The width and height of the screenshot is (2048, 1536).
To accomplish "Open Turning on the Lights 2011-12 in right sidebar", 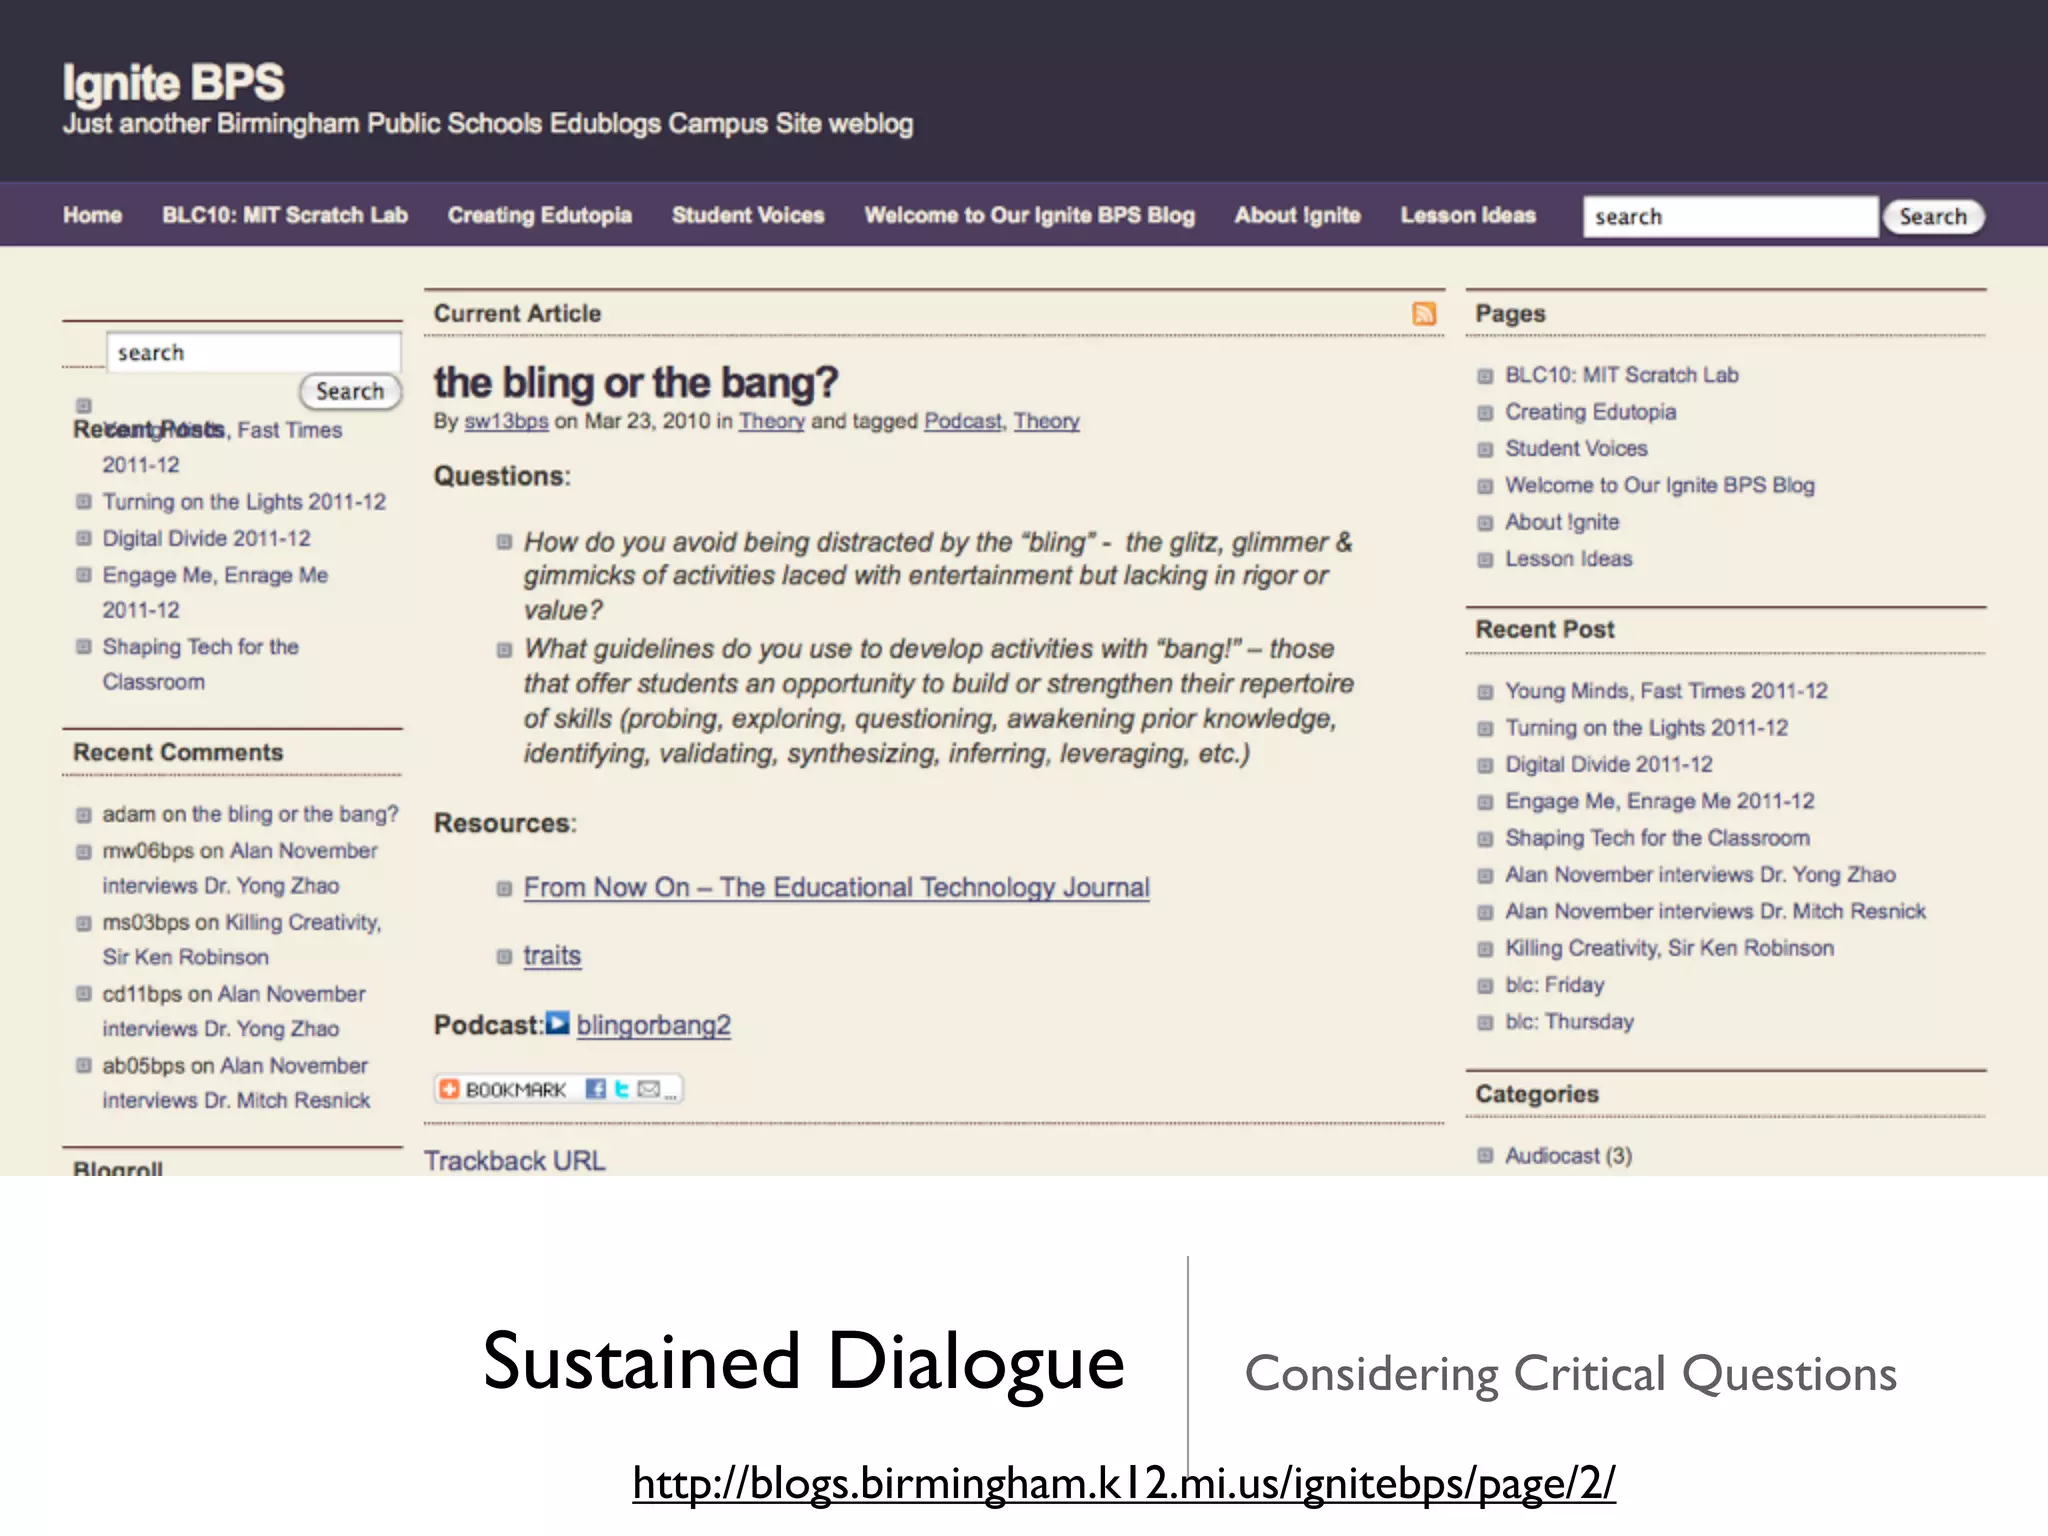I will (x=1647, y=728).
